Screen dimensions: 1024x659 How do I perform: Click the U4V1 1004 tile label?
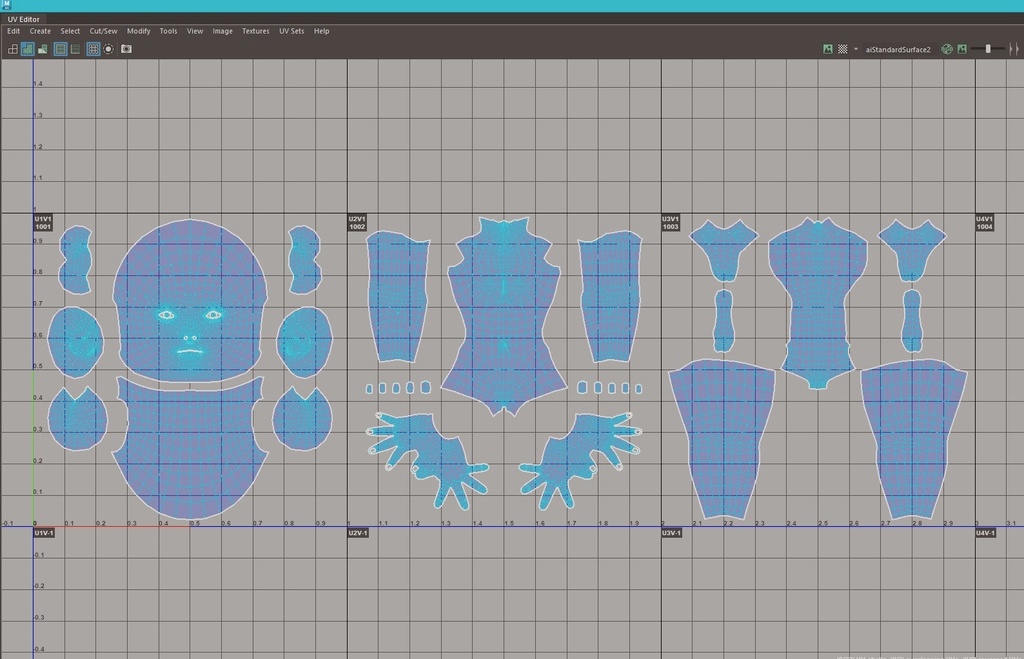[x=985, y=223]
